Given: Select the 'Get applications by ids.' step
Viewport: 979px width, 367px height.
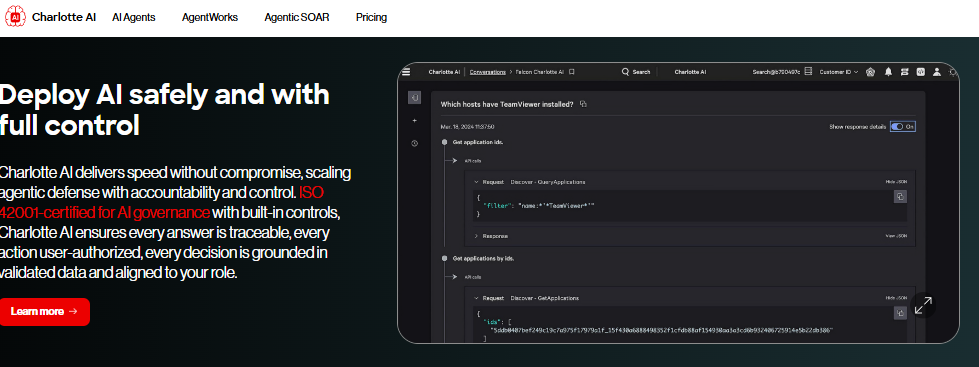Looking at the screenshot, I should [x=483, y=258].
